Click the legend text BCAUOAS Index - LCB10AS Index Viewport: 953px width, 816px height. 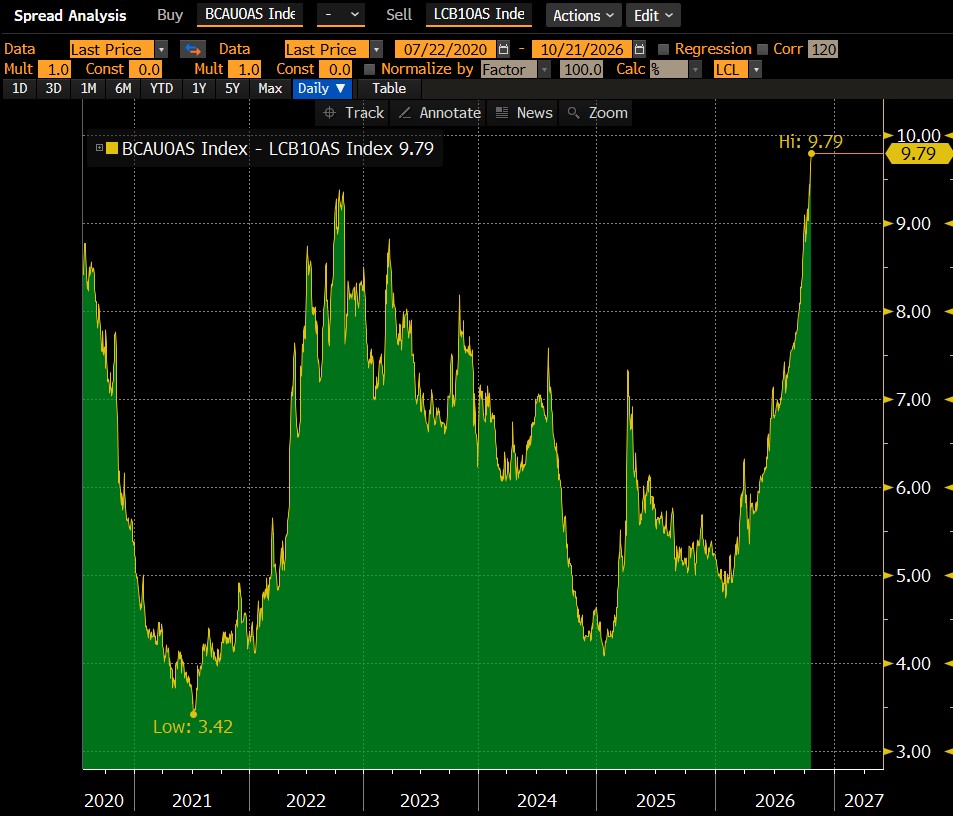(257, 149)
